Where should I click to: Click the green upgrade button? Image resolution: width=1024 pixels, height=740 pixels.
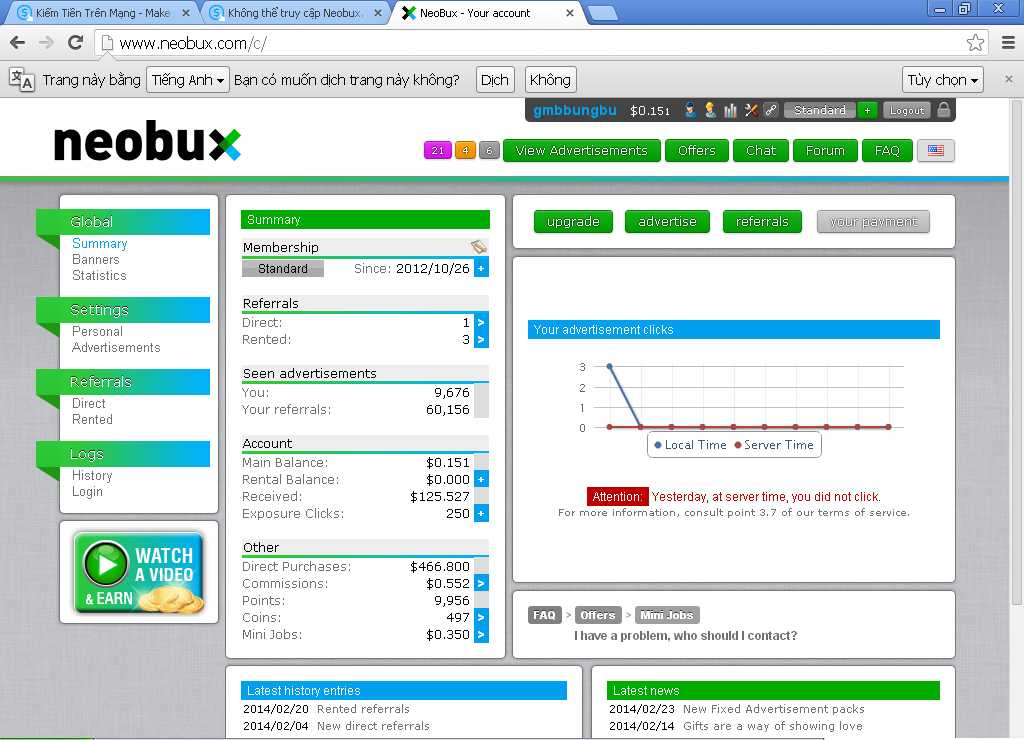pos(573,221)
